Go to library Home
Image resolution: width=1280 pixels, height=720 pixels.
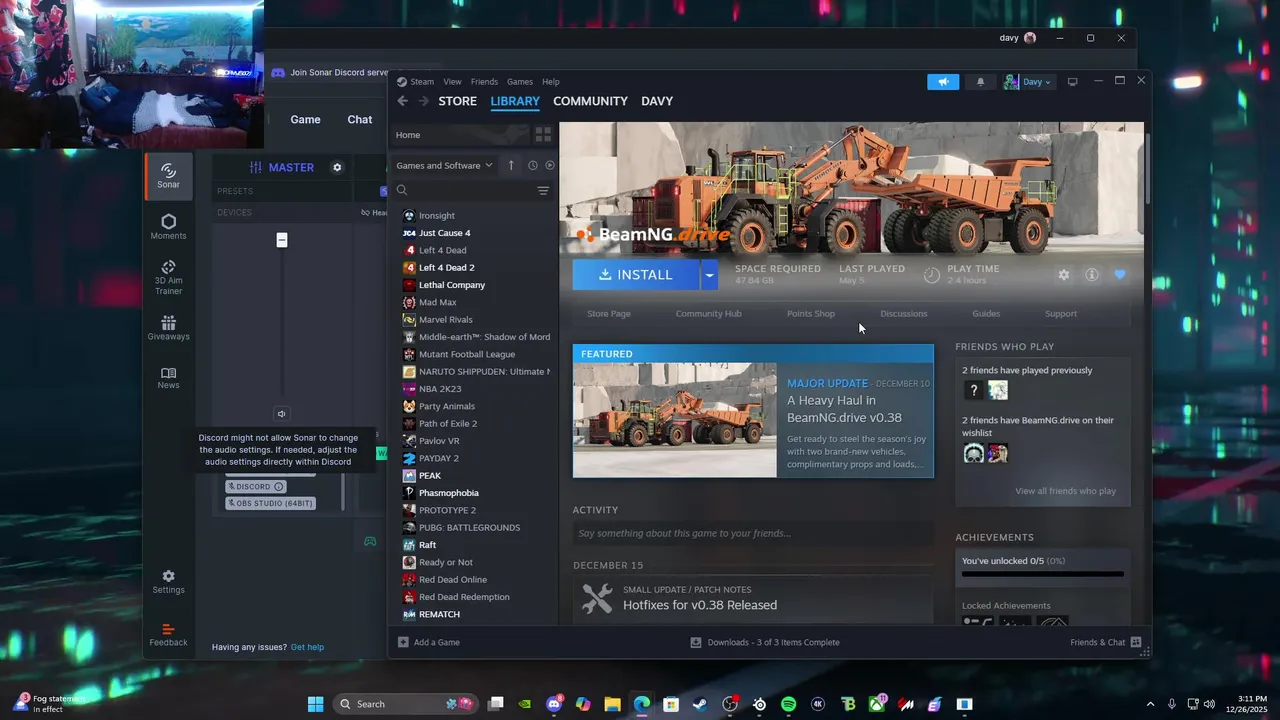[408, 135]
